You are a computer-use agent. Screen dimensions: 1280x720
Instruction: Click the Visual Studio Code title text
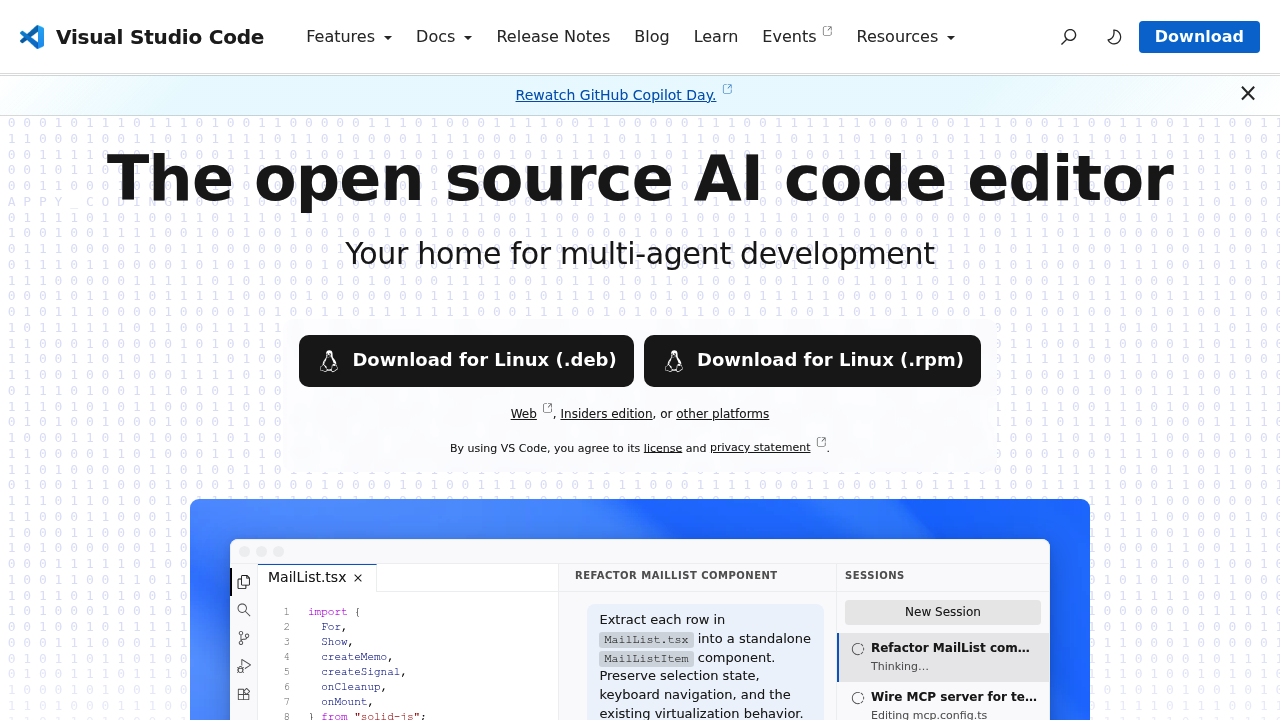(160, 37)
